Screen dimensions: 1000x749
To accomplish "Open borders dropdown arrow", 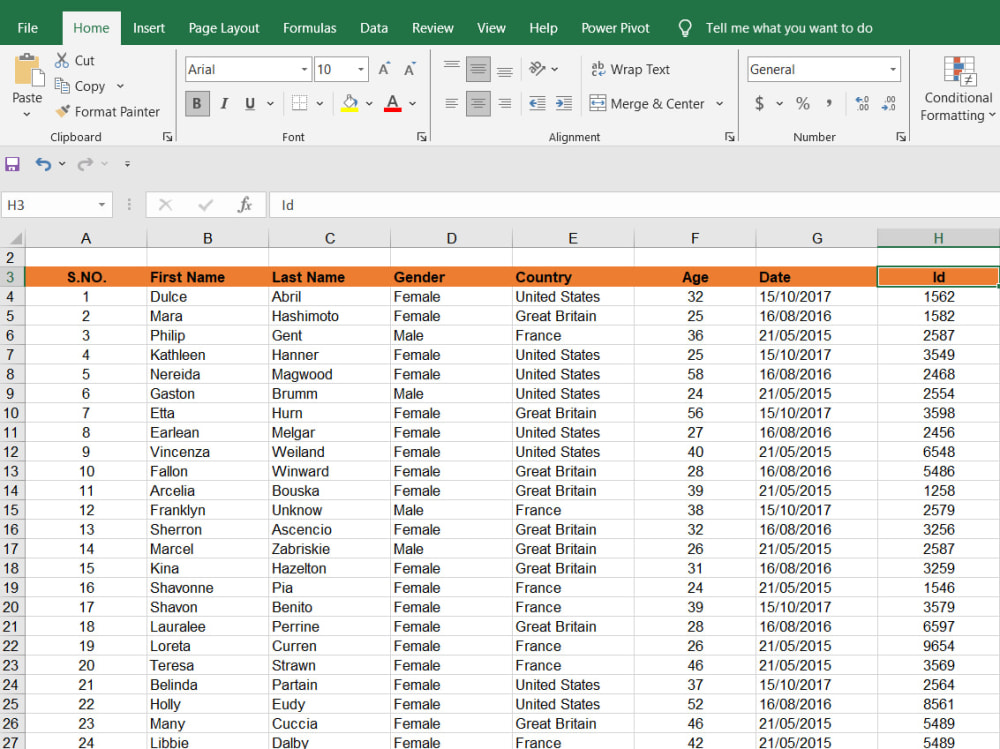I will (x=320, y=103).
